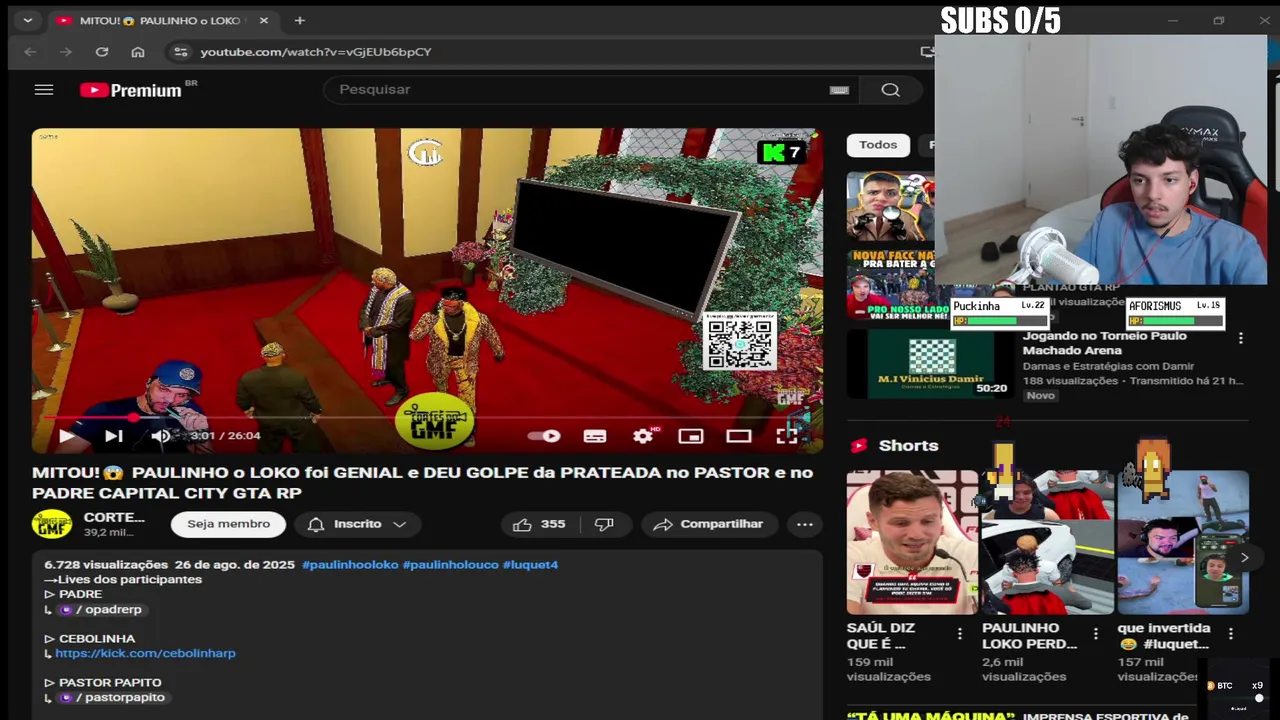The width and height of the screenshot is (1280, 720).
Task: Open the PAULINHO LOKO PERD... short
Action: click(x=1047, y=542)
